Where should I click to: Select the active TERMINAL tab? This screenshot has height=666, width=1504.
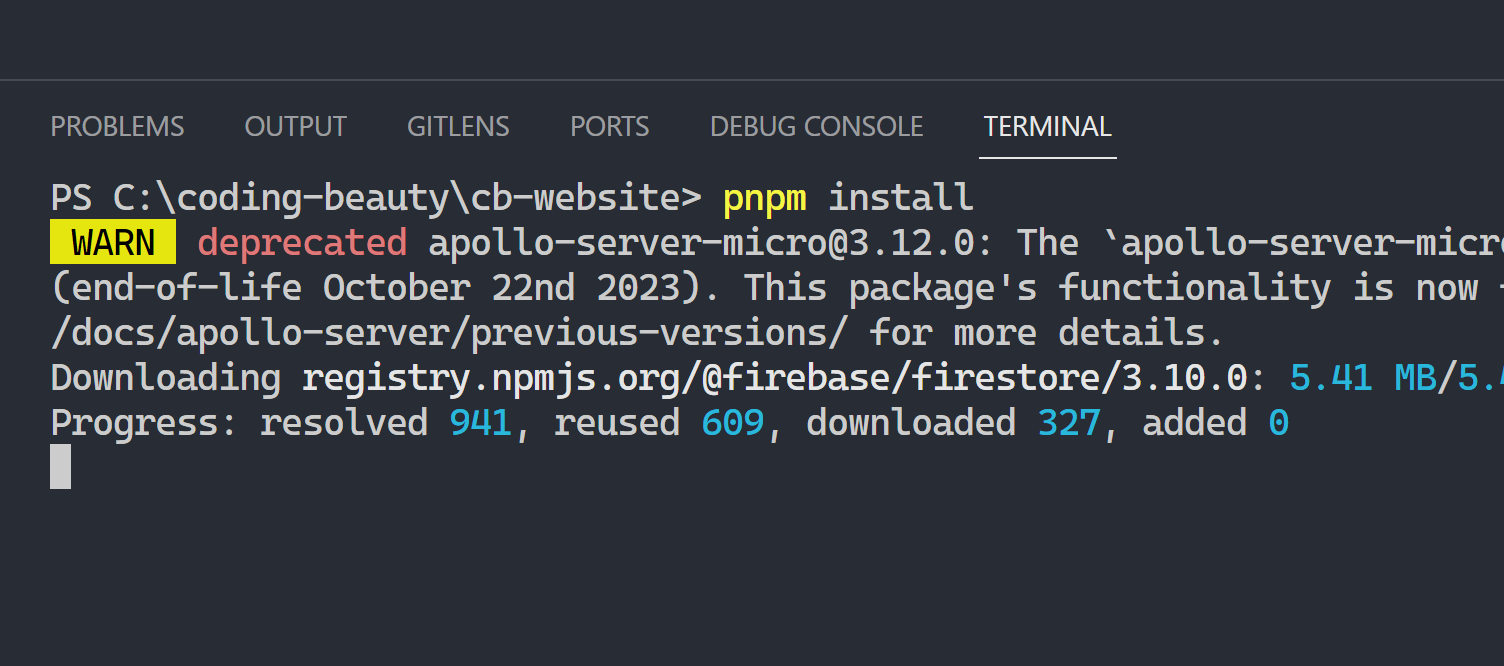point(1047,126)
